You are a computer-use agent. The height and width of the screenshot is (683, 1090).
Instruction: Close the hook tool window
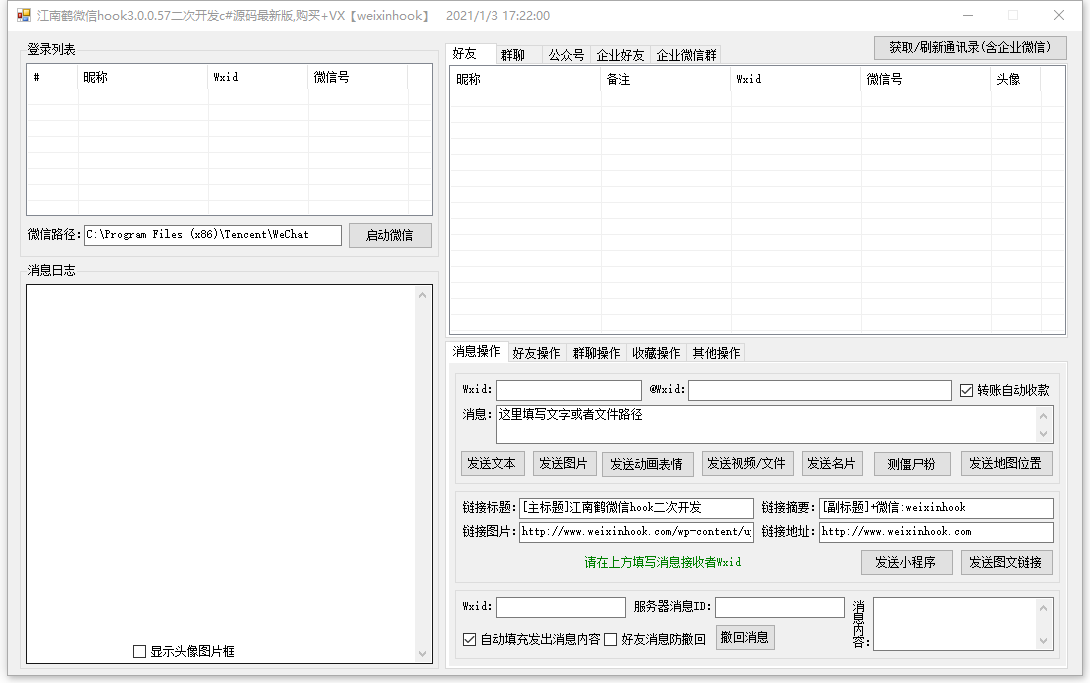pyautogui.click(x=1059, y=15)
